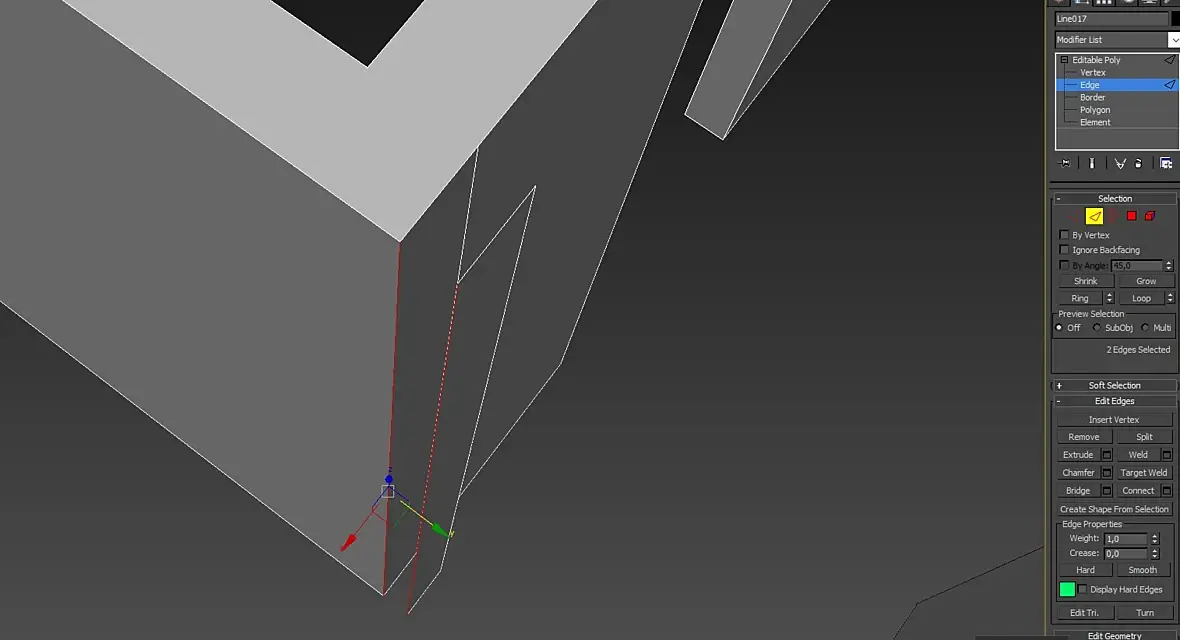Screen dimensions: 1180x640
Task: Click the Crease value input field
Action: tap(1126, 553)
